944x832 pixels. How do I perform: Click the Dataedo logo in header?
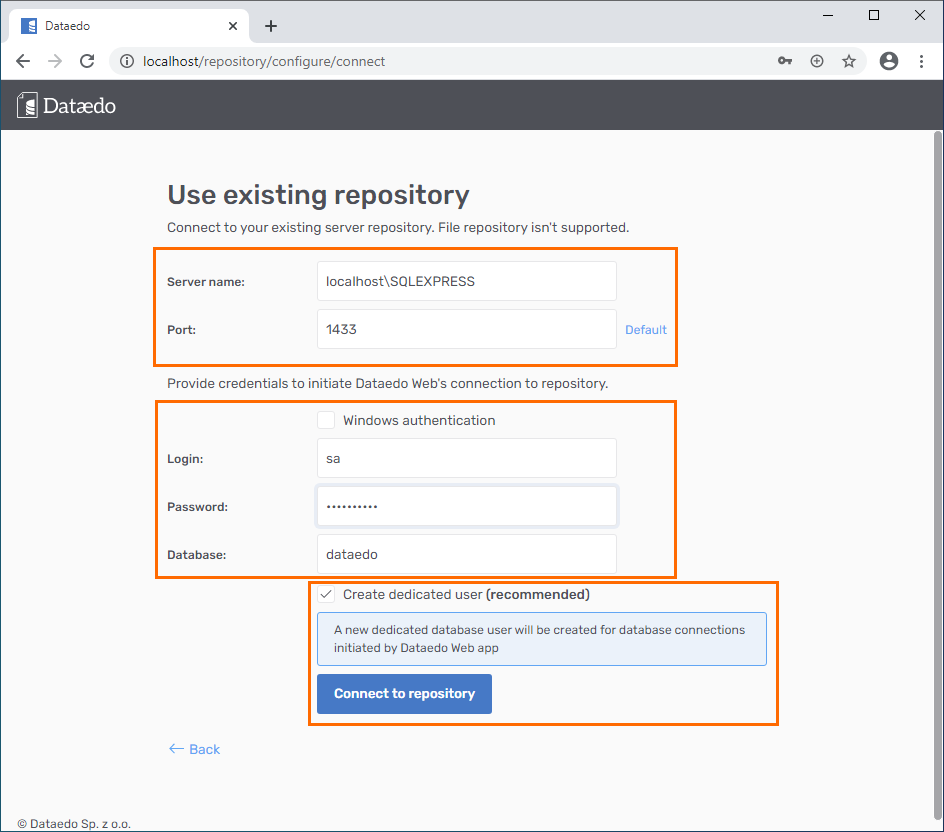coord(67,105)
